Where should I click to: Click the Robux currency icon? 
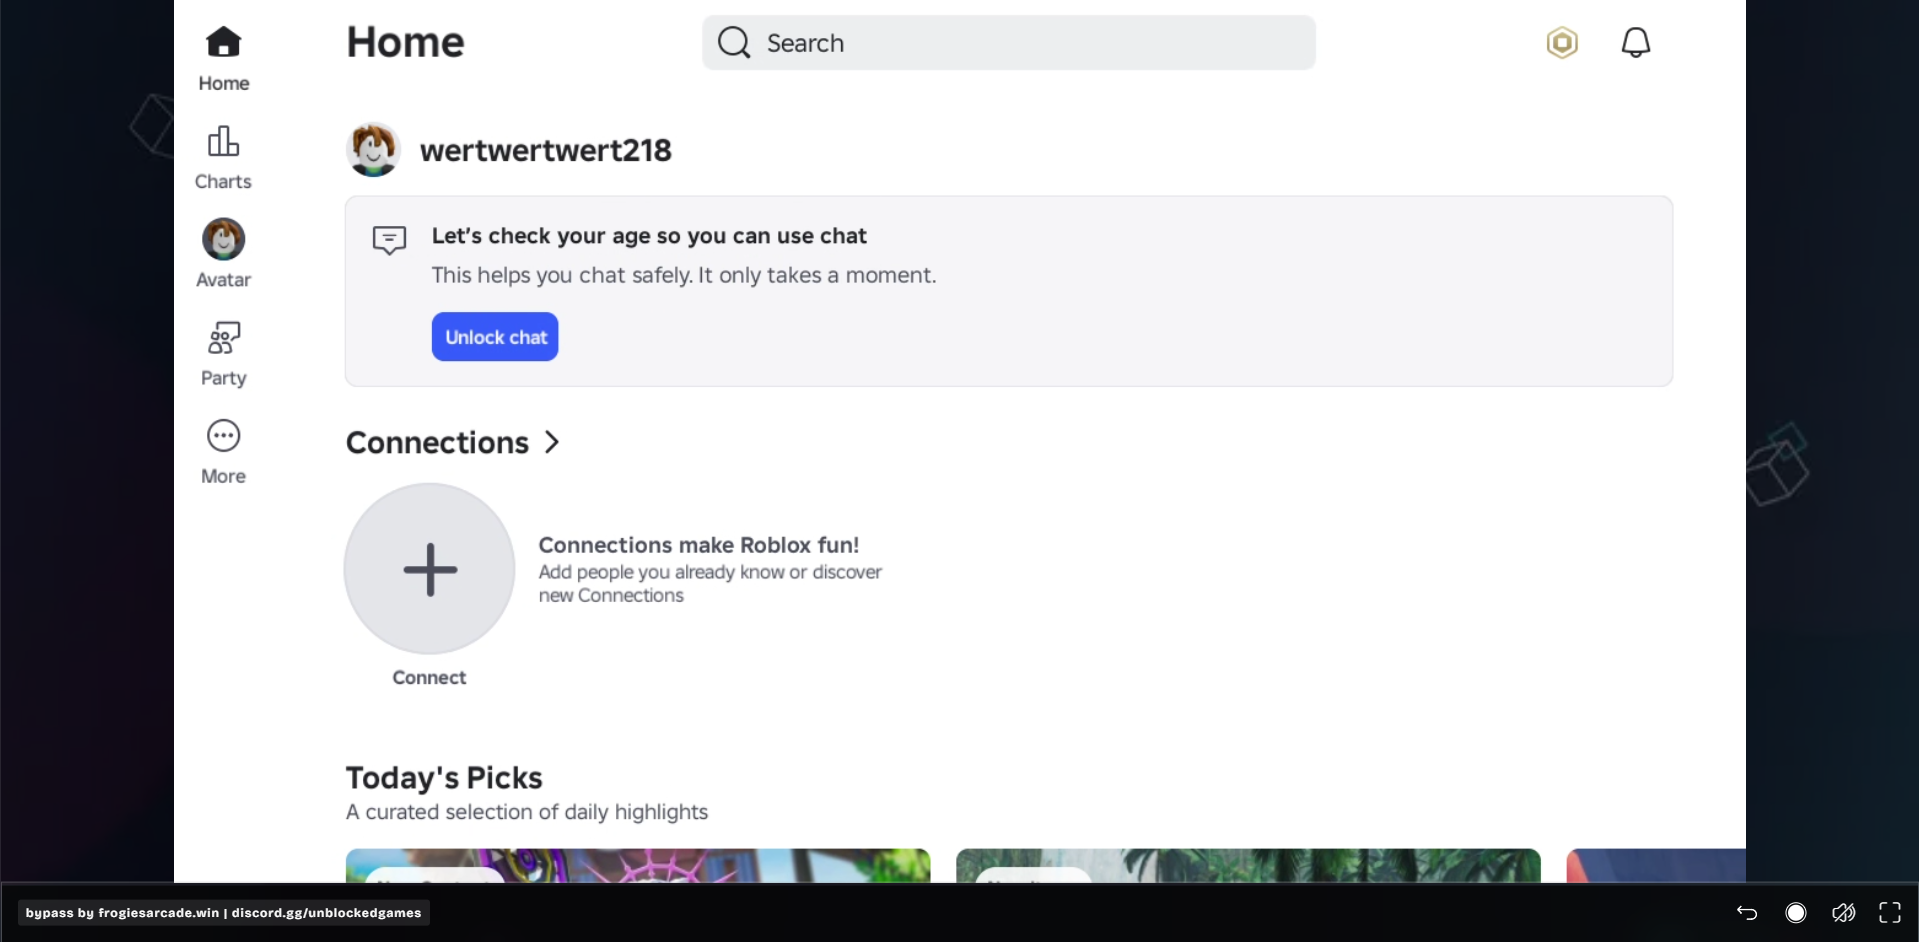(x=1561, y=43)
